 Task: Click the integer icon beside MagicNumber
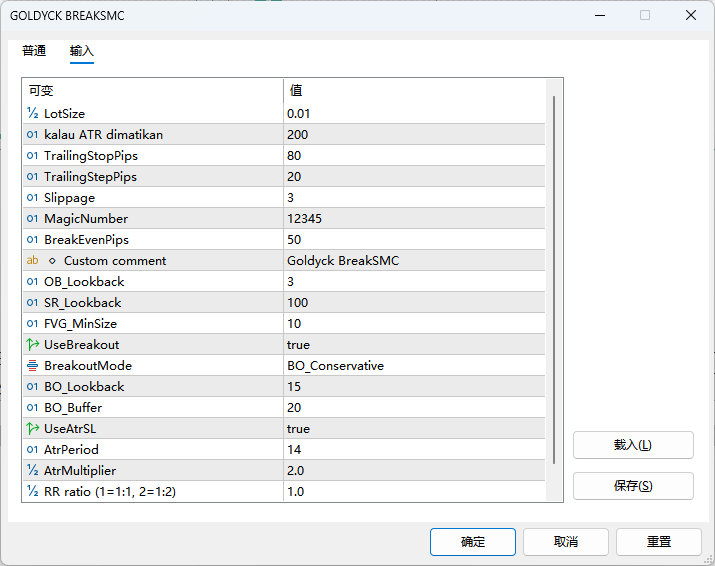(33, 219)
